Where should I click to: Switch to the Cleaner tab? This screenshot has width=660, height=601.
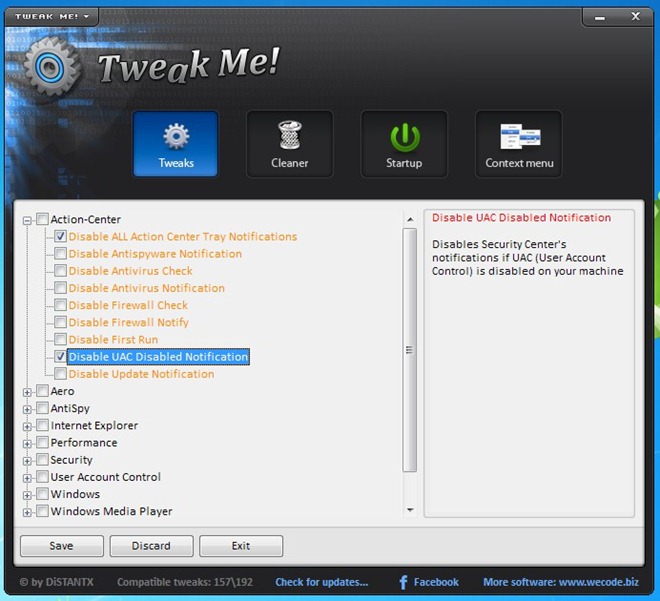[x=290, y=144]
